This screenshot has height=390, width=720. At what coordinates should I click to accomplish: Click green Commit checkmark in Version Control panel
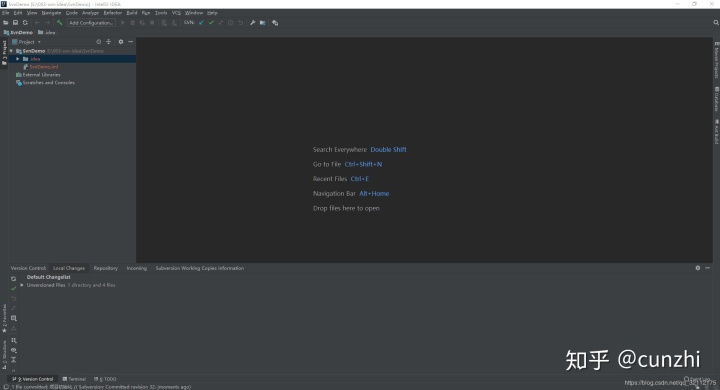(x=13, y=288)
